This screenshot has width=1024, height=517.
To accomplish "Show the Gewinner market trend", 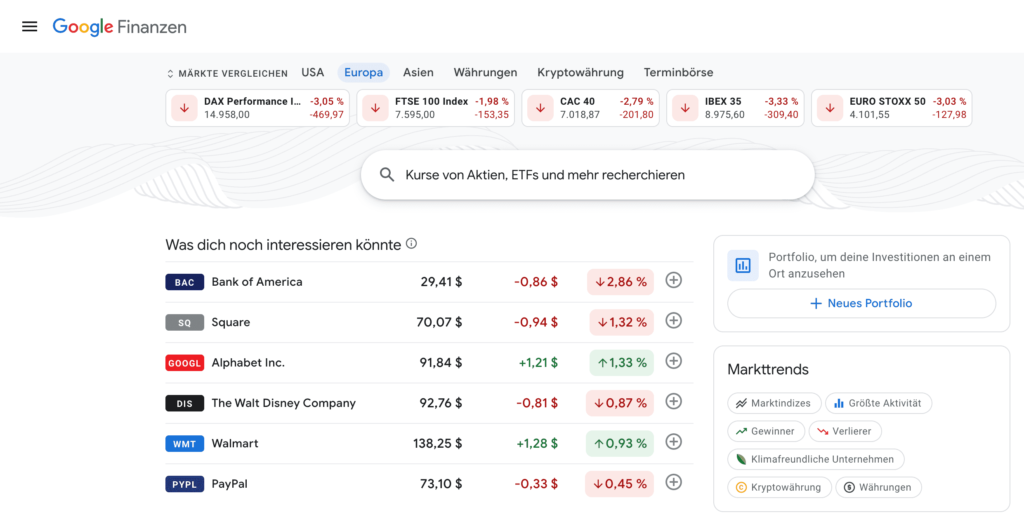I will [x=766, y=431].
